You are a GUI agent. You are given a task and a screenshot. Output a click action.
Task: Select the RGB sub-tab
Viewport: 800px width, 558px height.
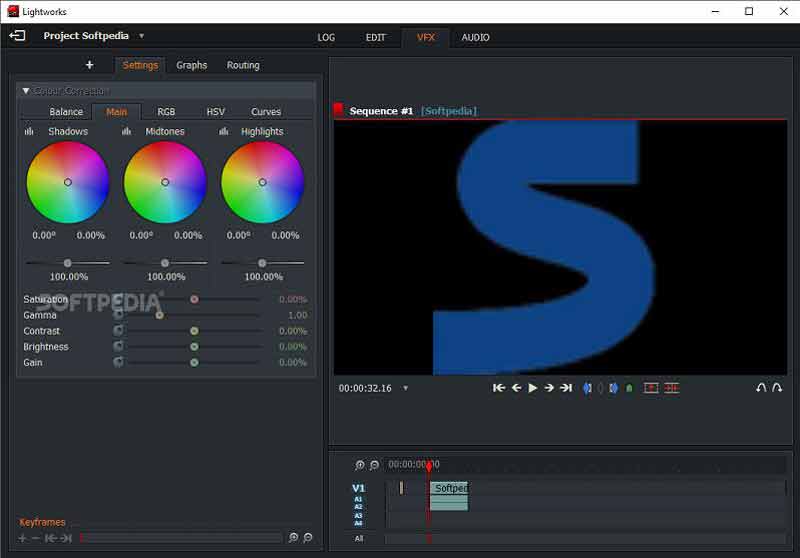[166, 112]
